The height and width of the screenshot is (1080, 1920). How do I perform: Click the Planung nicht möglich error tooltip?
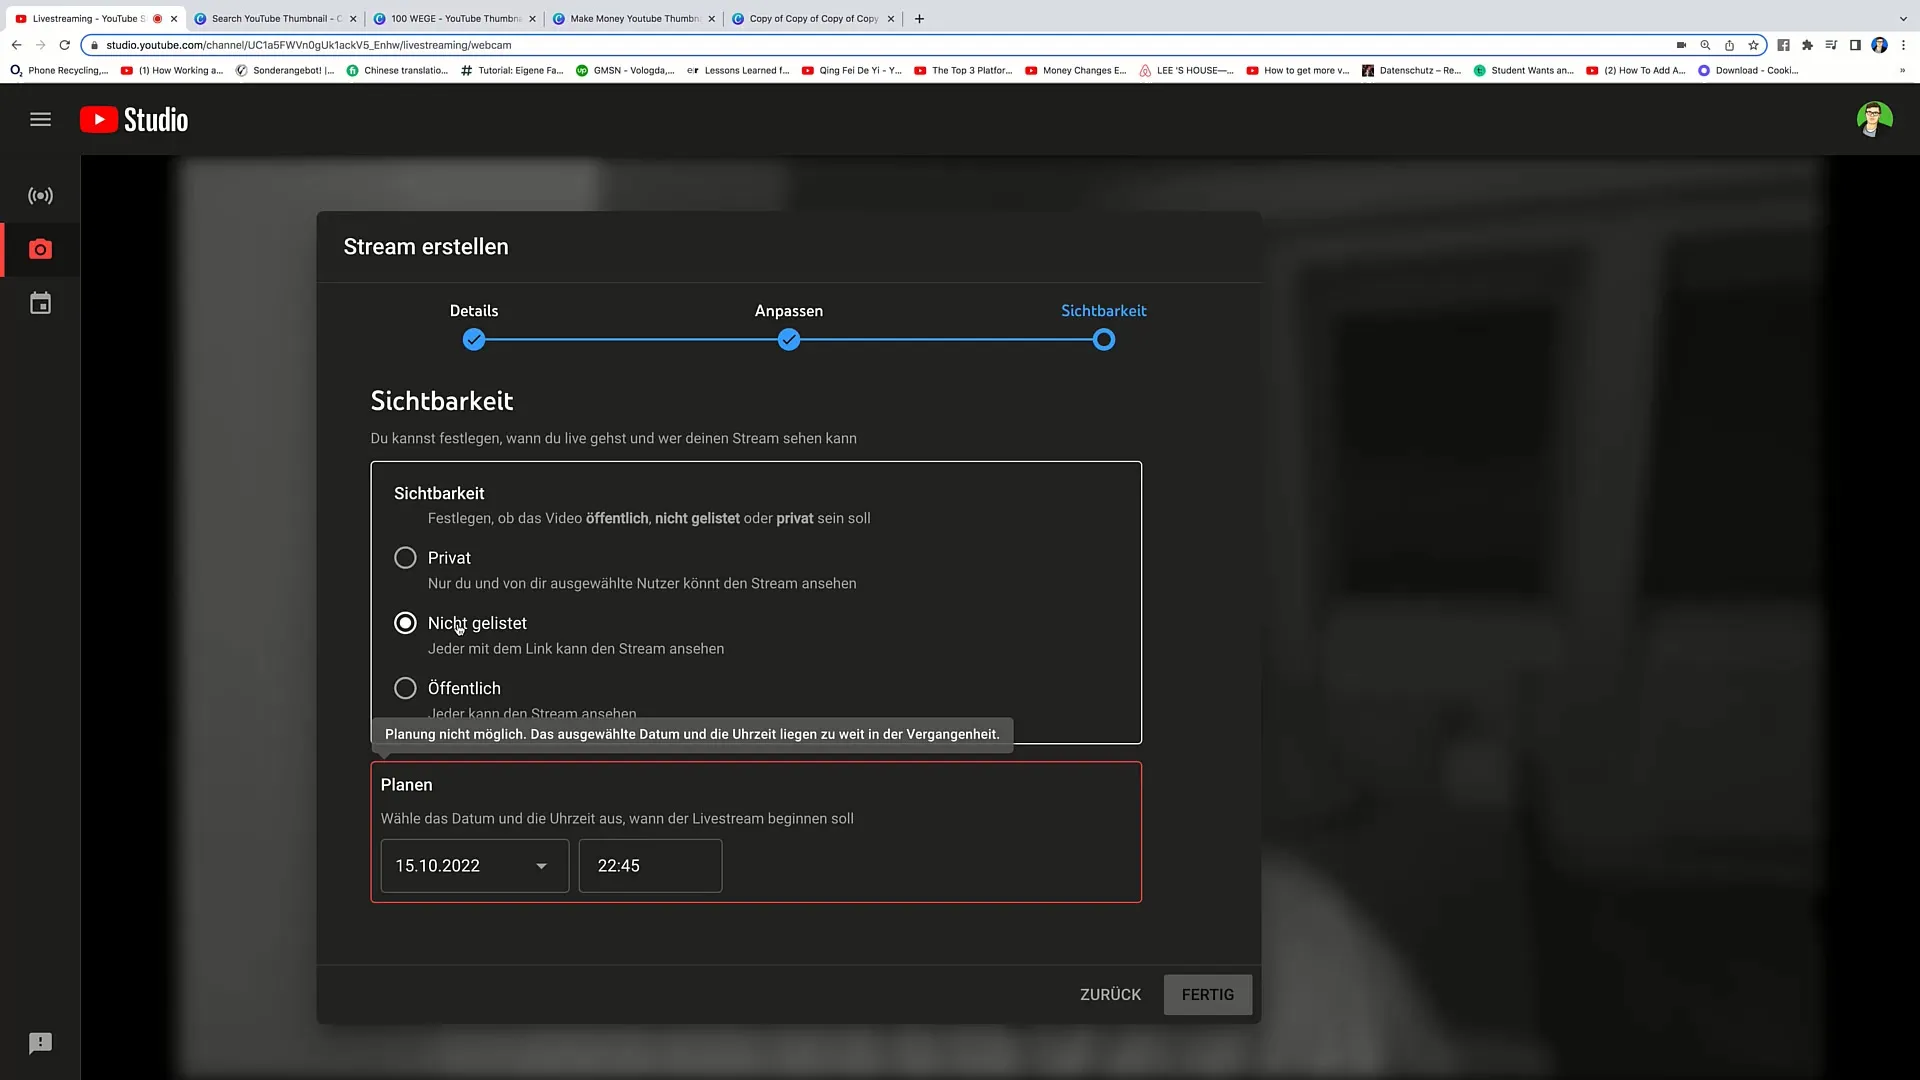pyautogui.click(x=692, y=734)
